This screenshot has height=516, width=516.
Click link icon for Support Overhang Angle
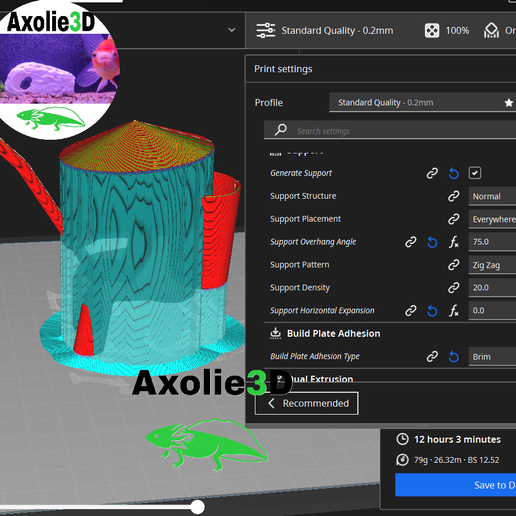coord(411,242)
